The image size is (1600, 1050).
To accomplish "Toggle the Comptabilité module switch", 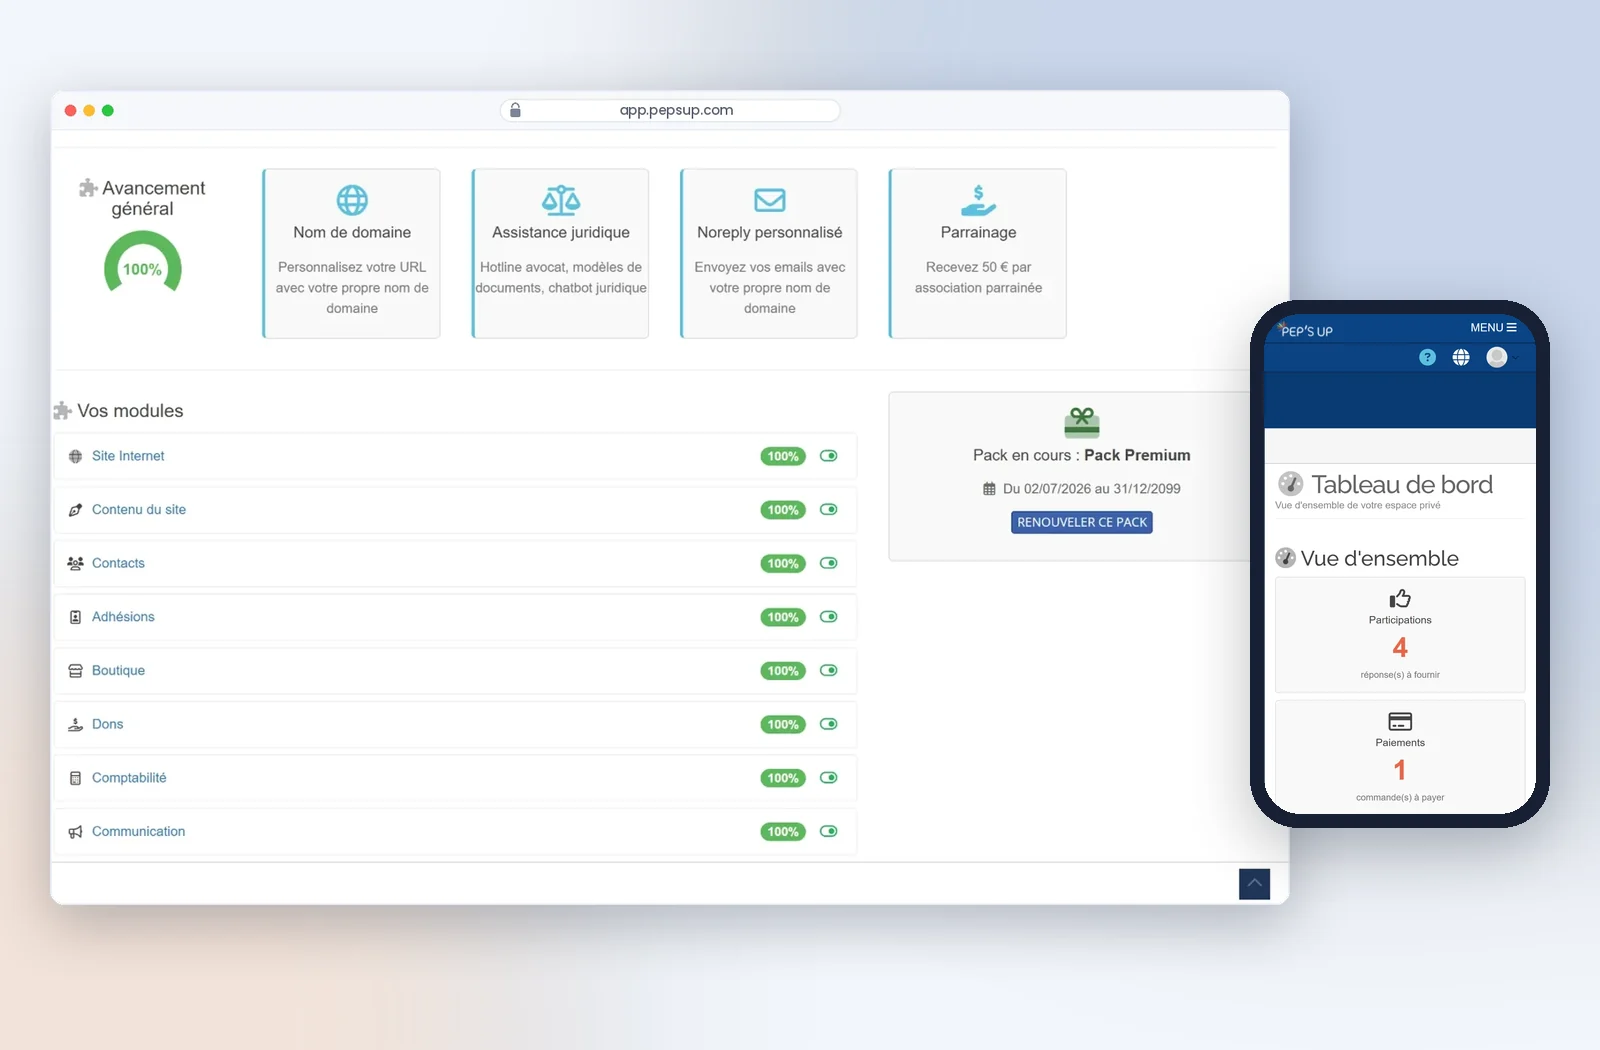I will click(x=829, y=778).
